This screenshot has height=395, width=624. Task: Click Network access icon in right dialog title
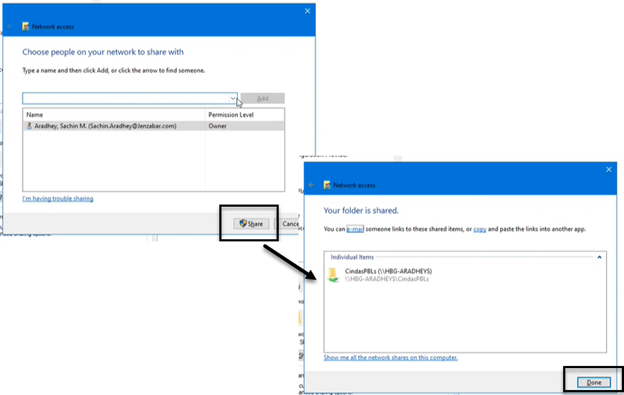tap(327, 185)
